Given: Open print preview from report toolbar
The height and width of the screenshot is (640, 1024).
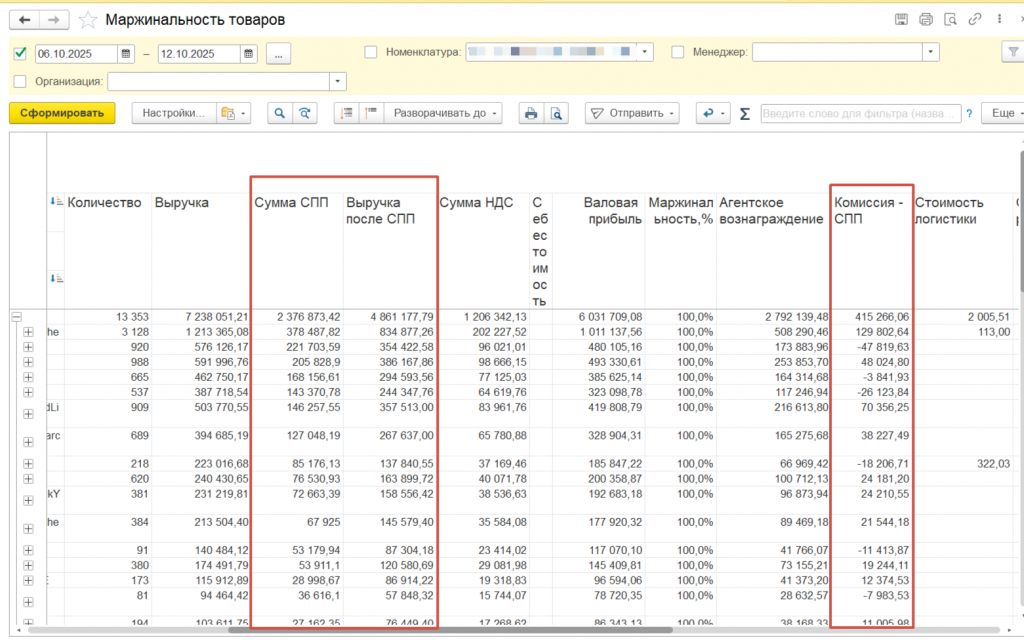Looking at the screenshot, I should pyautogui.click(x=556, y=113).
